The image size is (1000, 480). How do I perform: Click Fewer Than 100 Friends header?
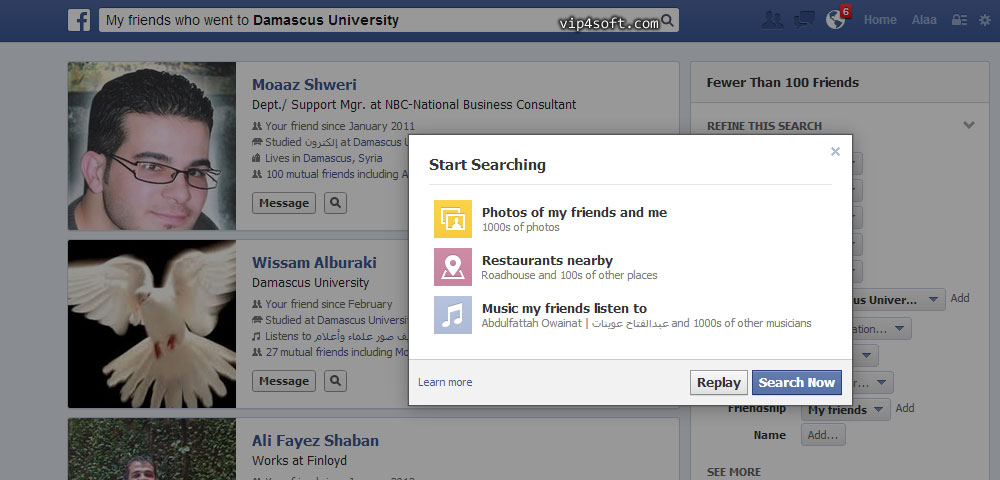(x=783, y=82)
